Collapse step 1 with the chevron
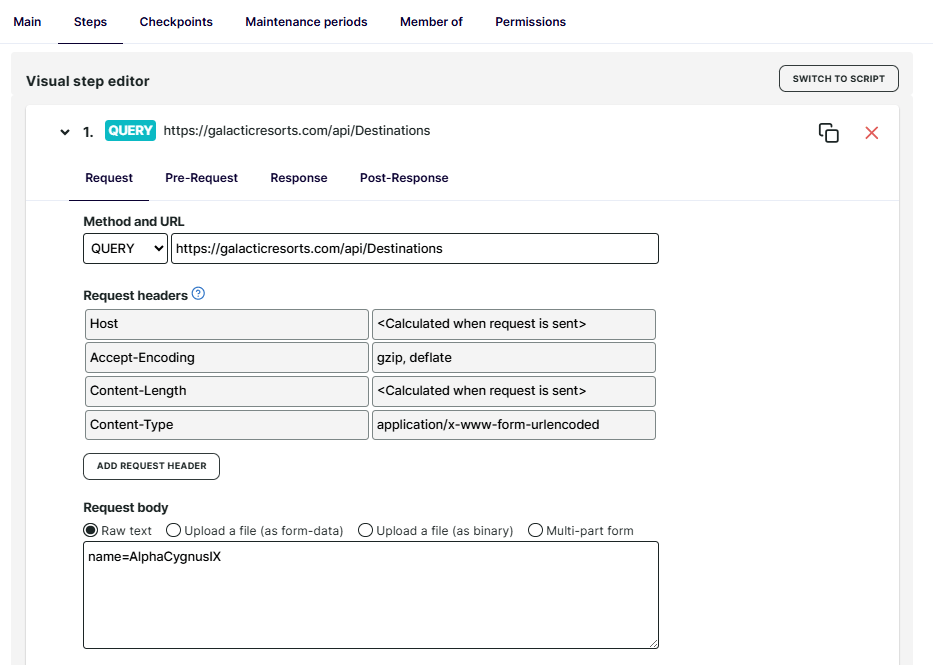 point(65,132)
